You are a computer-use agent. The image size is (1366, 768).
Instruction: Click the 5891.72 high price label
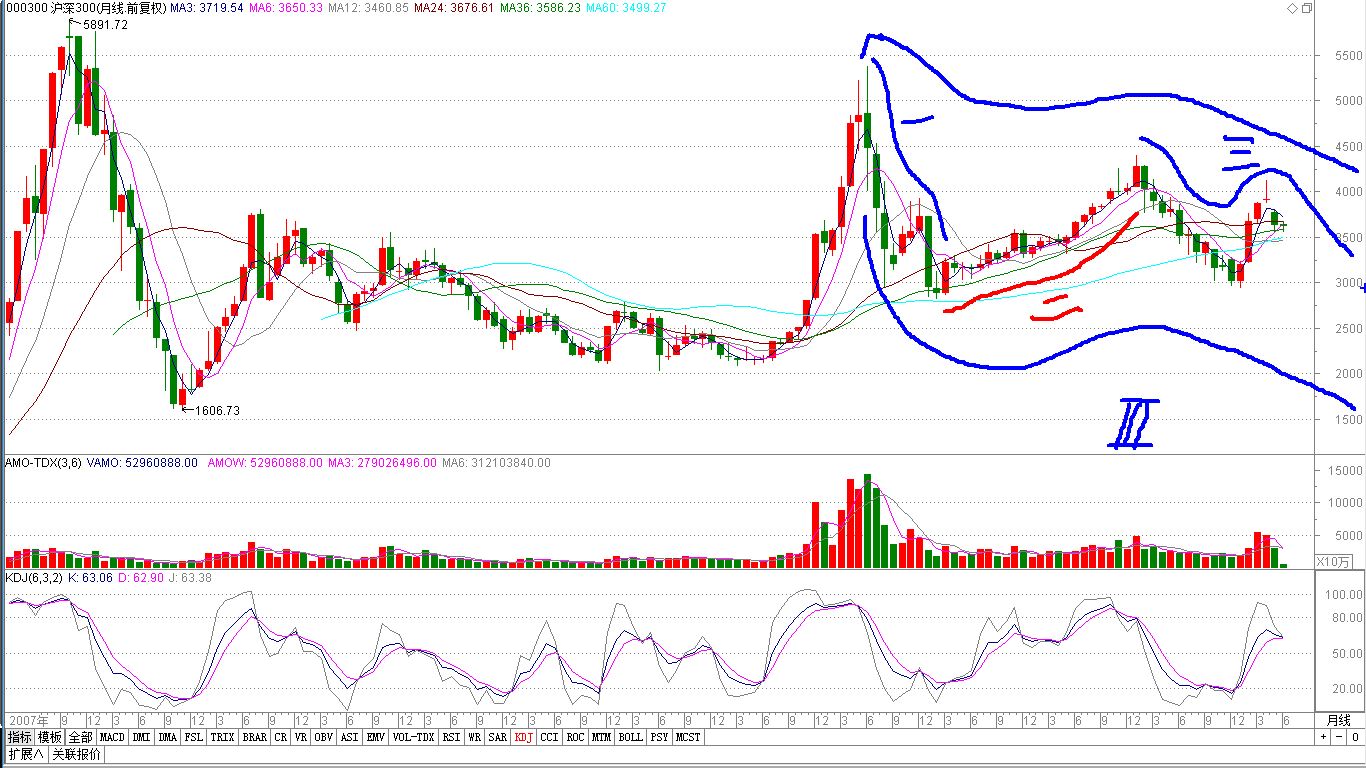point(106,25)
